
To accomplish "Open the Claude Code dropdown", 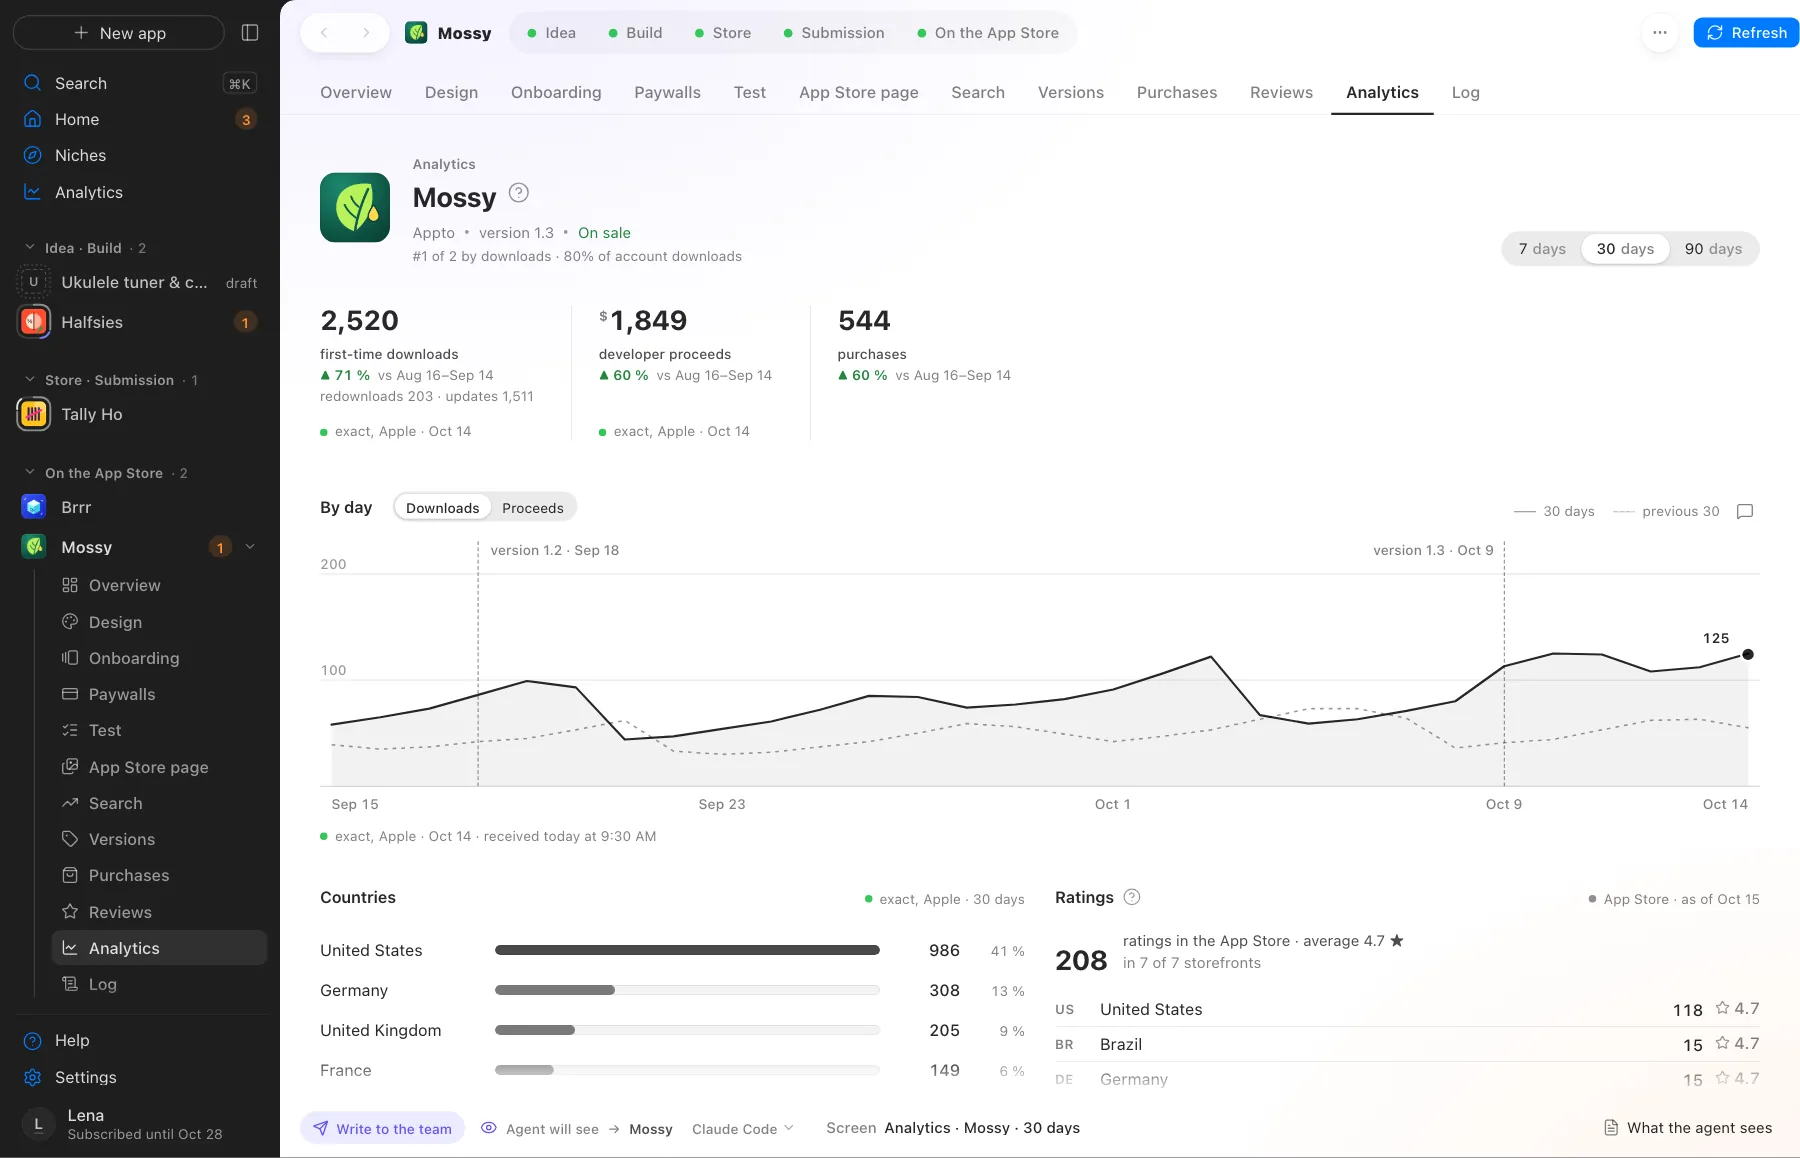I will coord(743,1129).
